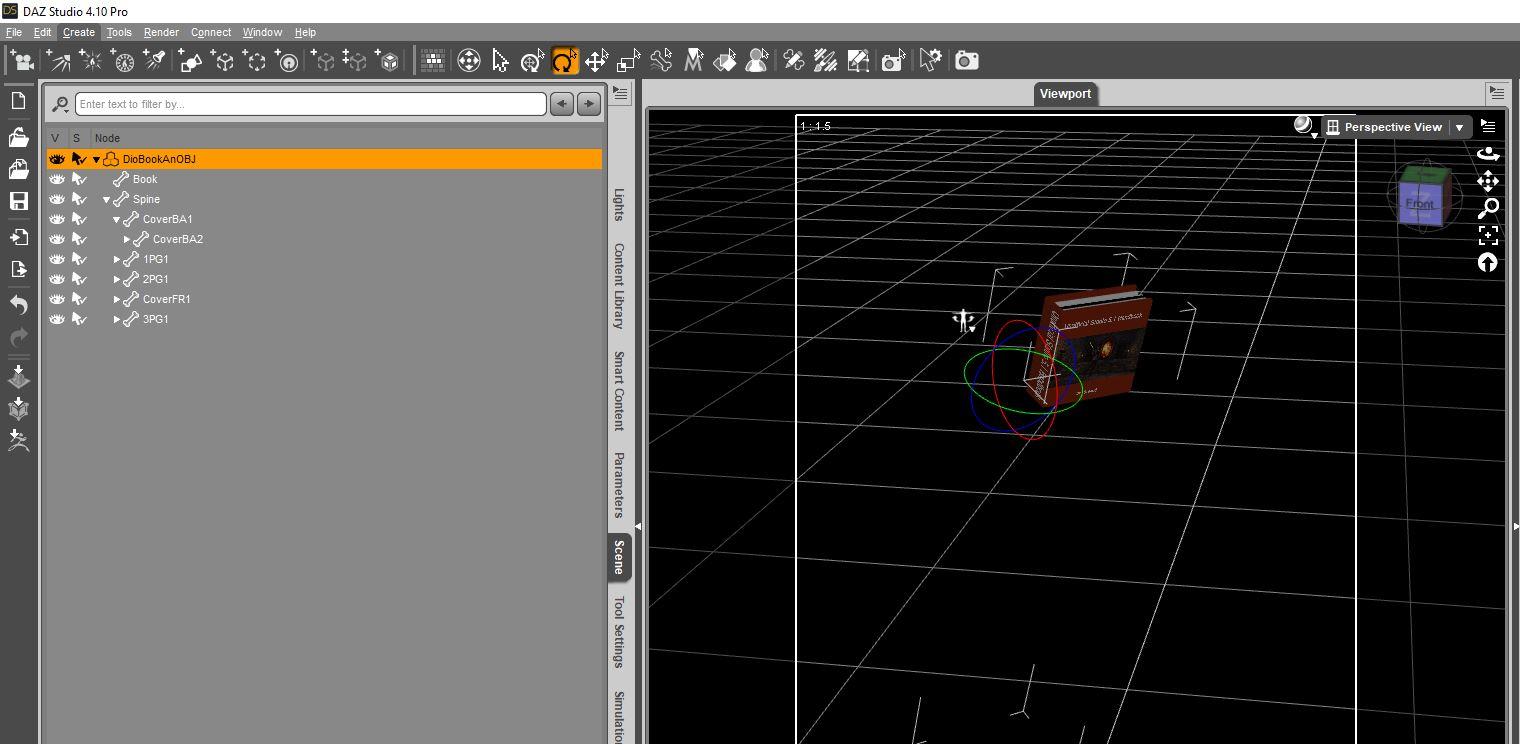The width and height of the screenshot is (1520, 744).
Task: Click the Scene filter text field
Action: tap(311, 104)
